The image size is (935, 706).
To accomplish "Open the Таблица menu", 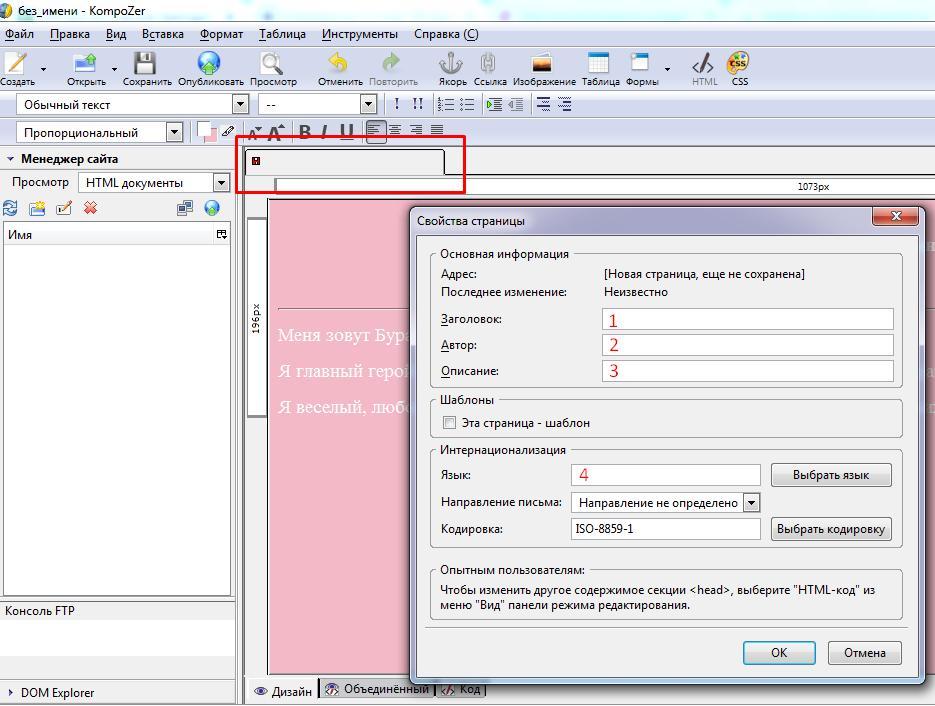I will (x=282, y=34).
